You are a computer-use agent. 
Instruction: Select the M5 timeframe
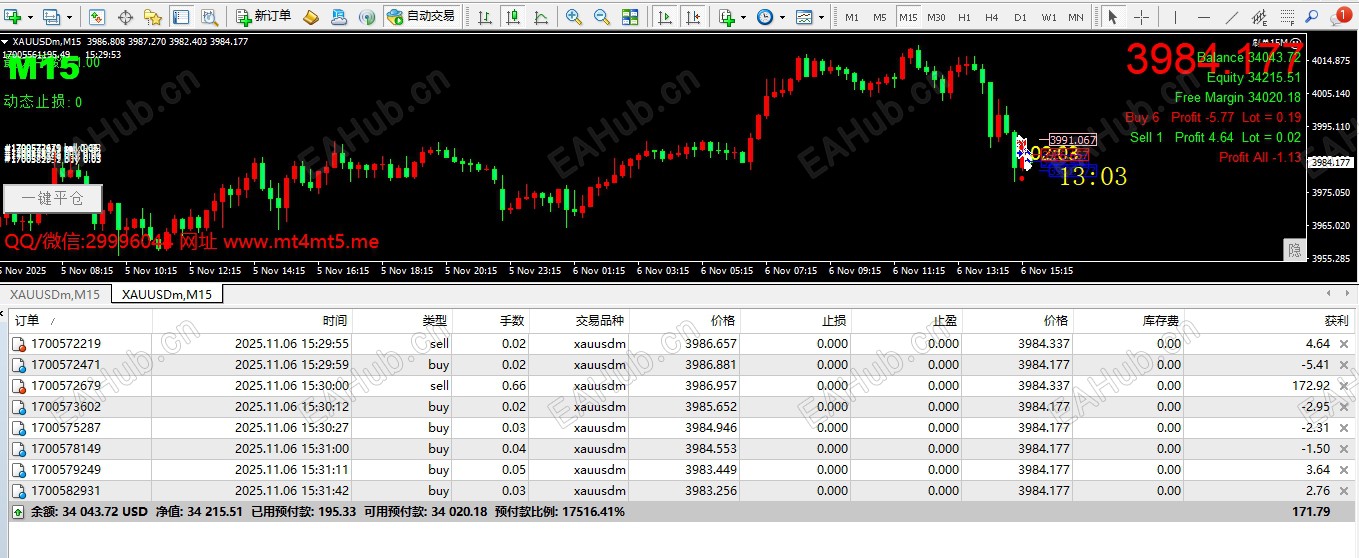click(879, 17)
